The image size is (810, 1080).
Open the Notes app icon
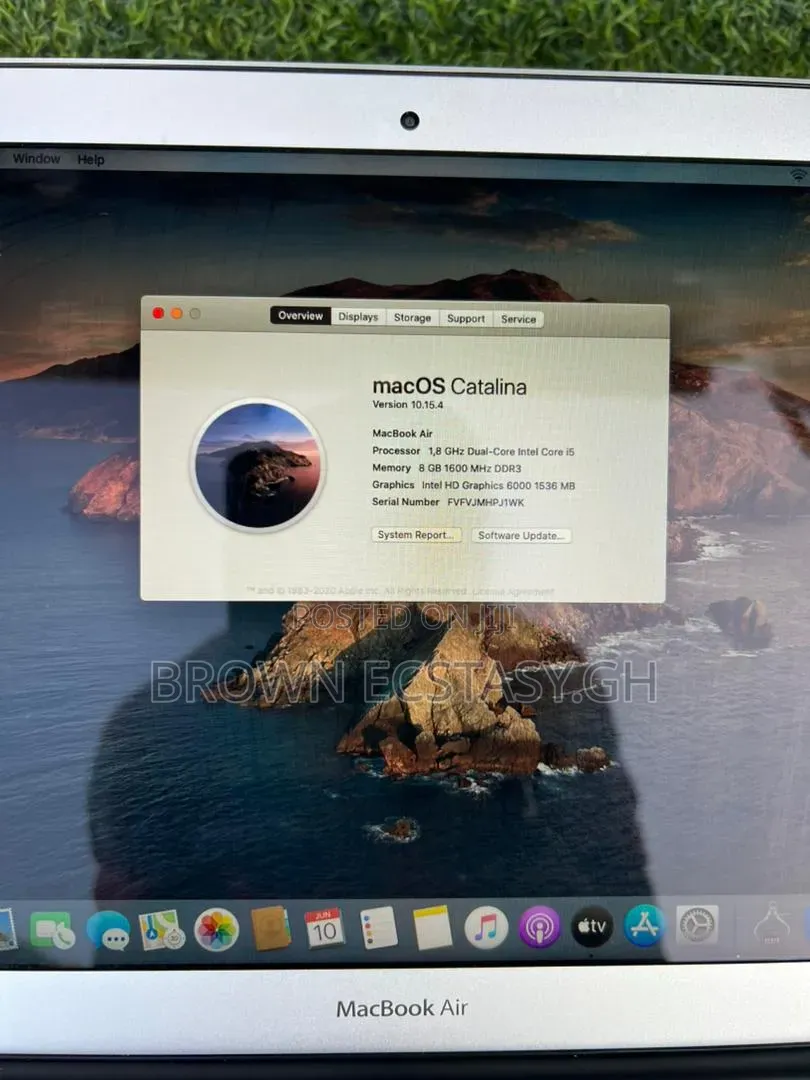[433, 927]
